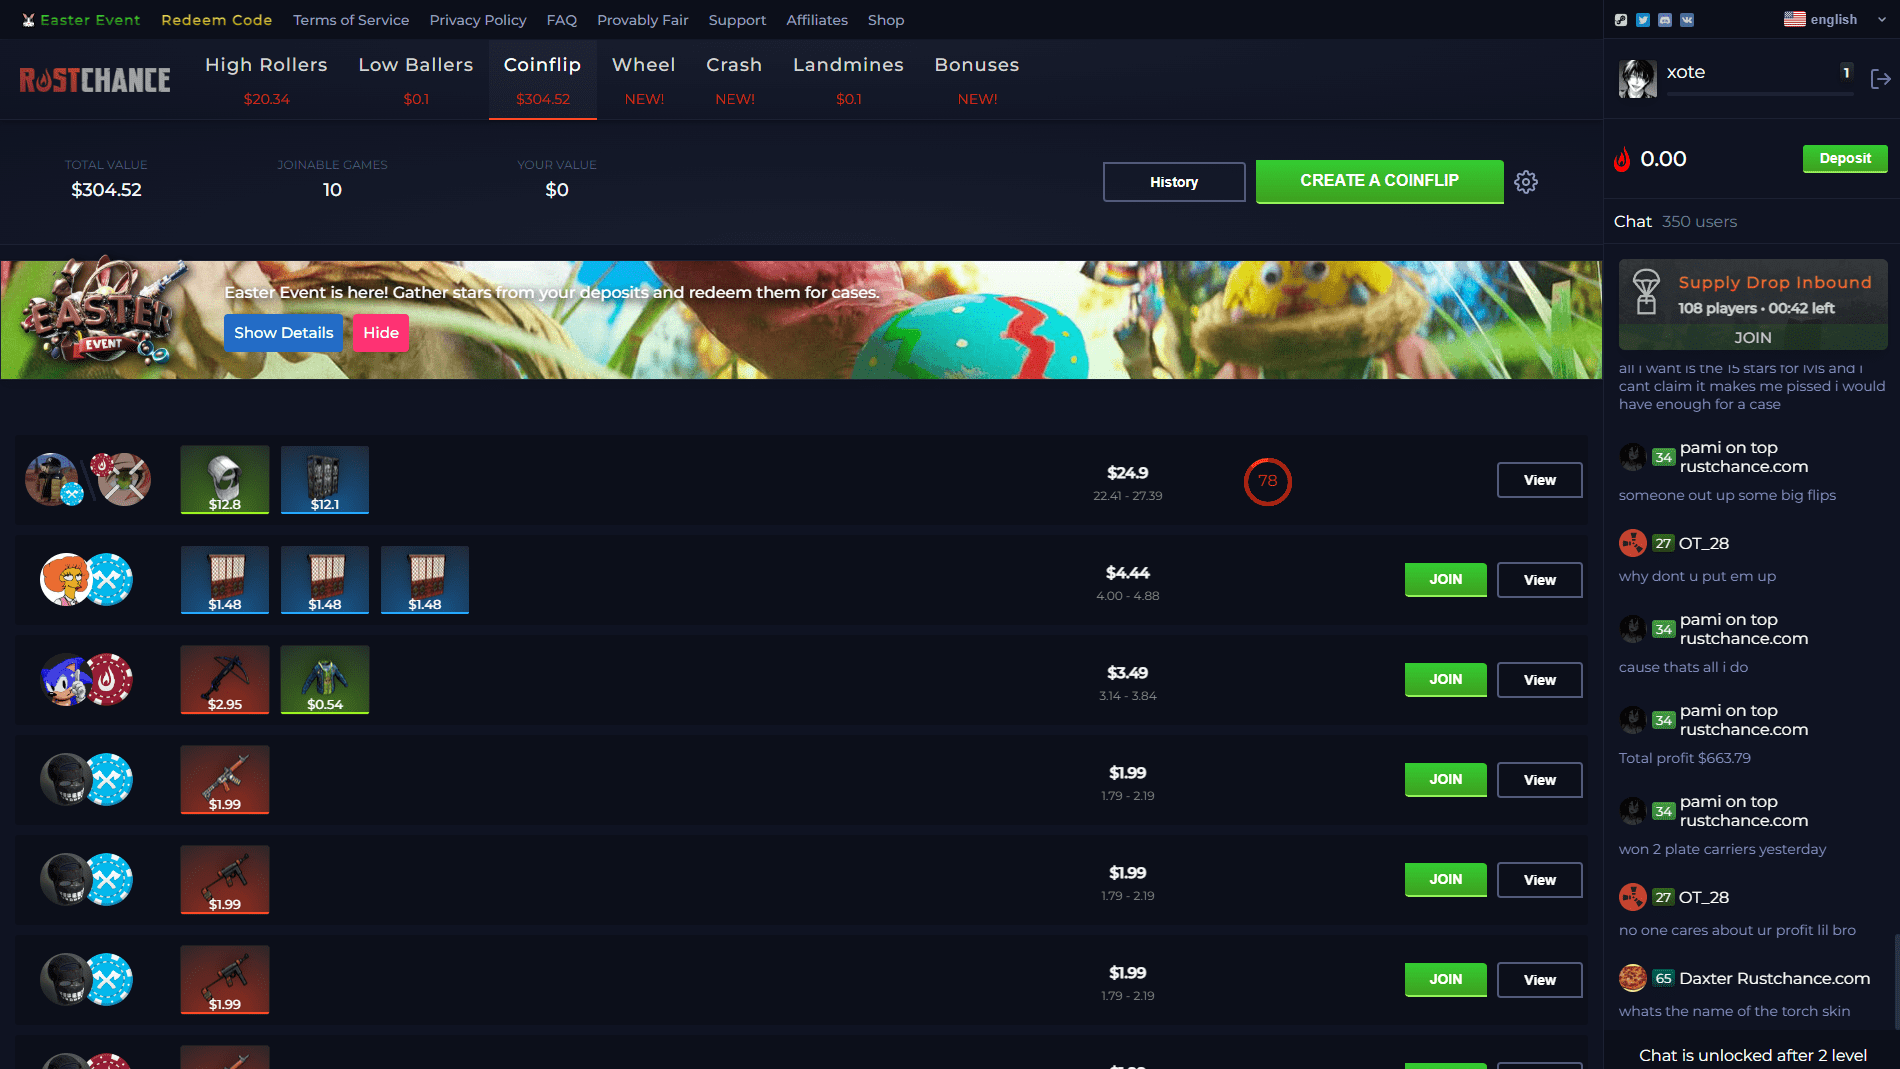Open coinflip settings via the gear icon
This screenshot has width=1900, height=1069.
(x=1526, y=182)
